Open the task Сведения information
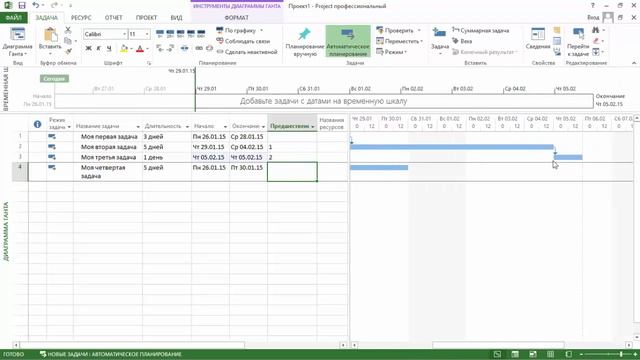Viewport: 640px width, 360px height. 538,39
